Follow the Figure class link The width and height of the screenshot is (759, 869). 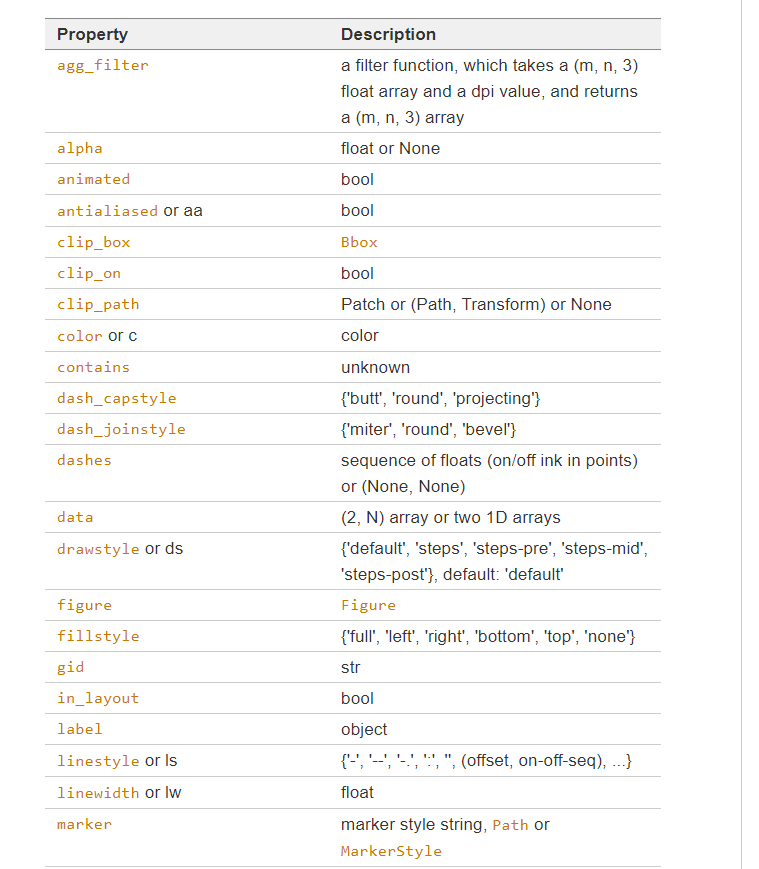pyautogui.click(x=368, y=605)
